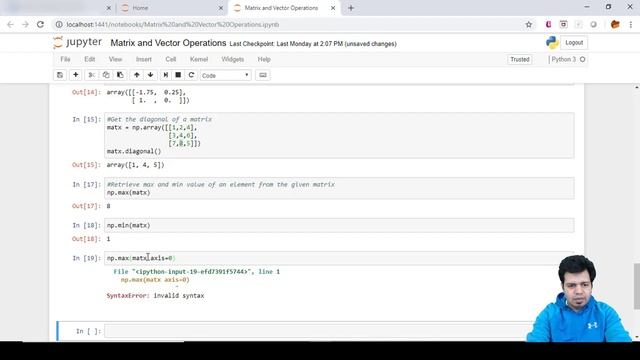Interrupt the kernel stop icon

[178, 75]
